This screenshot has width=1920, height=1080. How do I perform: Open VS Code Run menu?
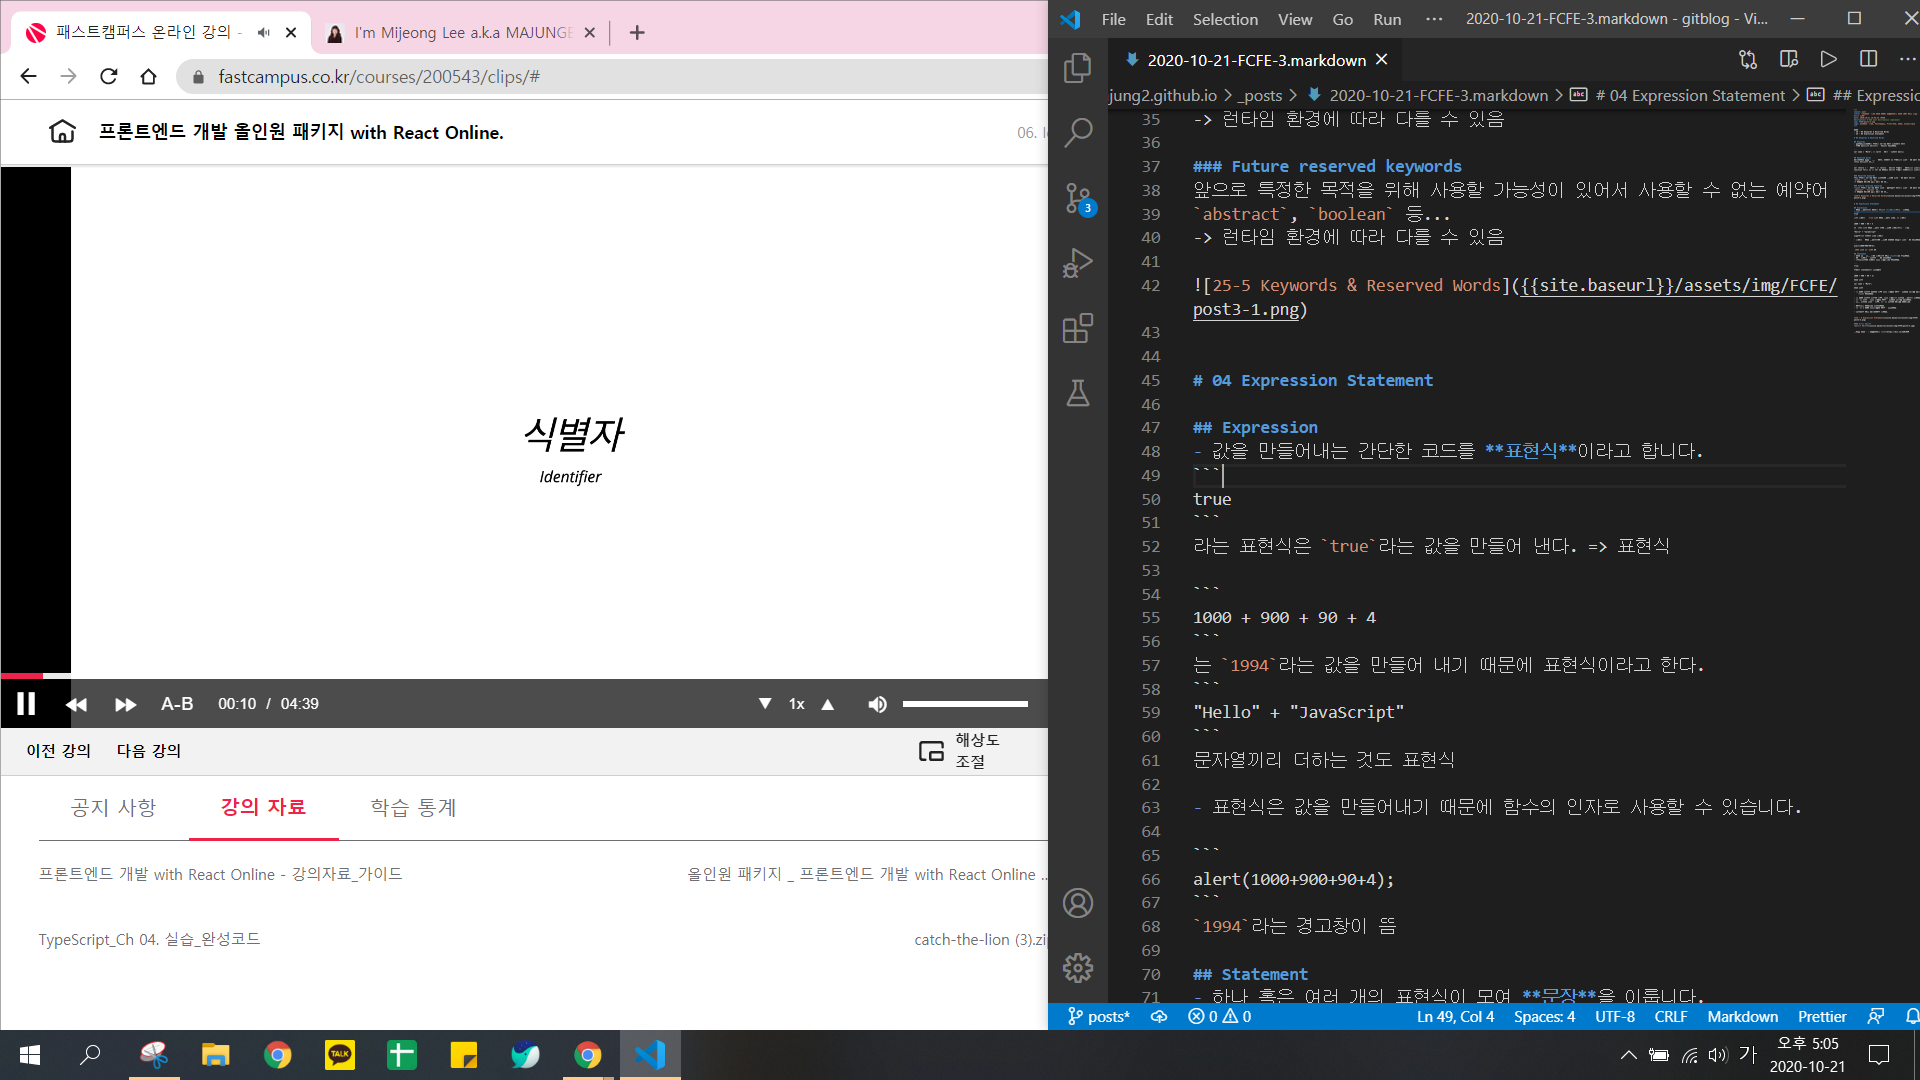coord(1387,19)
